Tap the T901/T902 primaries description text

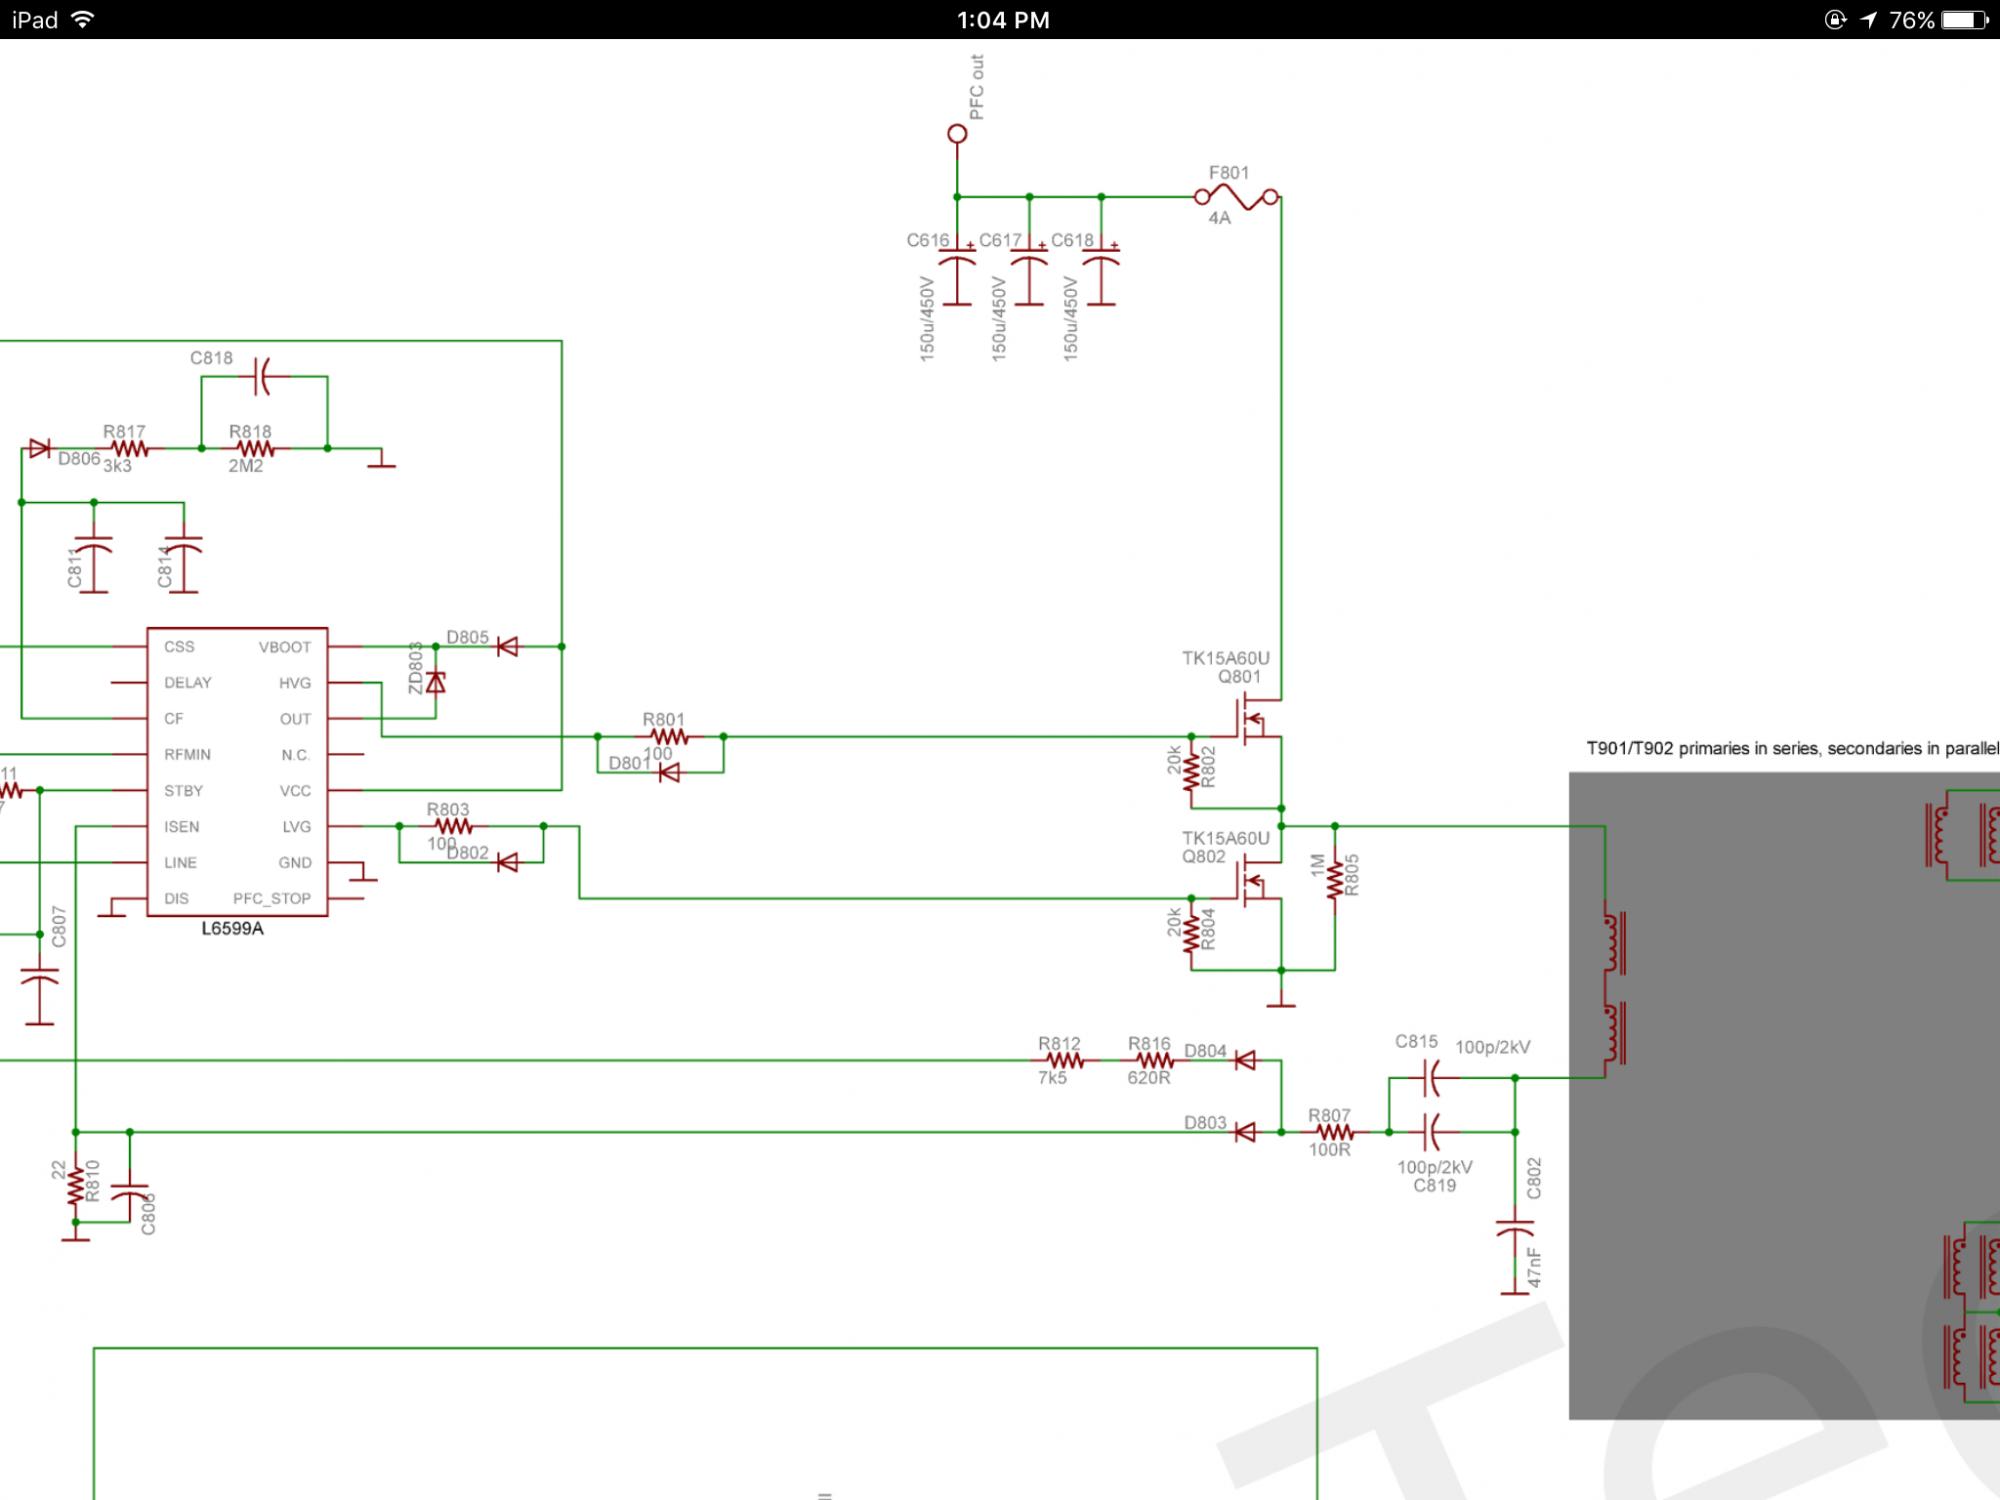1792,748
